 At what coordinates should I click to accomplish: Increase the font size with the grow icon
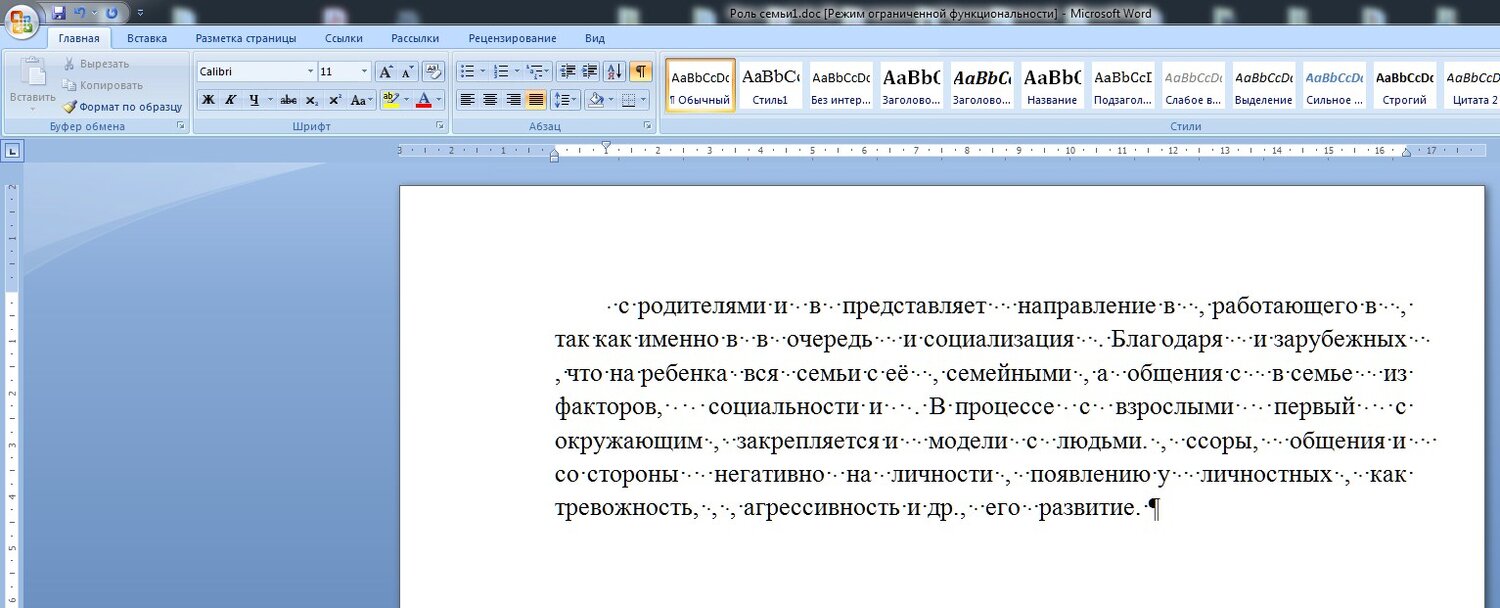pyautogui.click(x=386, y=72)
